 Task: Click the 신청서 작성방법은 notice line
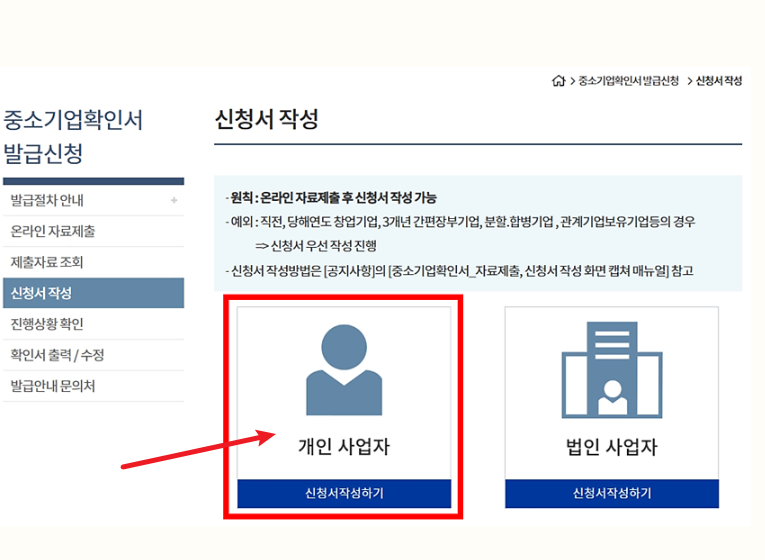459,271
